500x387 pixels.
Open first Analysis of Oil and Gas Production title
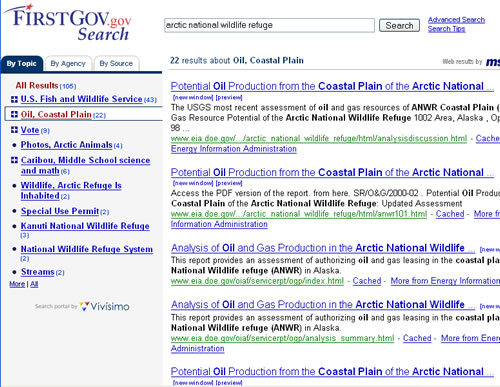323,248
